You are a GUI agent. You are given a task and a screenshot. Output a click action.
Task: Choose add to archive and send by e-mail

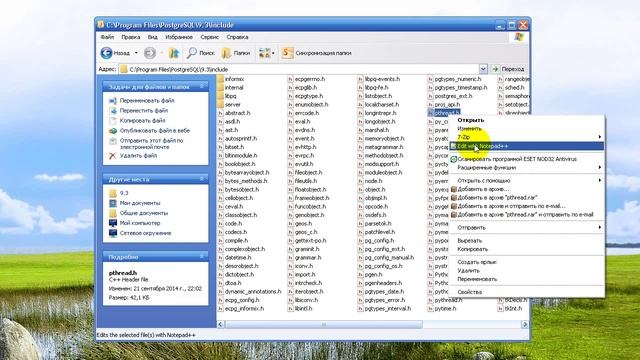[526, 206]
